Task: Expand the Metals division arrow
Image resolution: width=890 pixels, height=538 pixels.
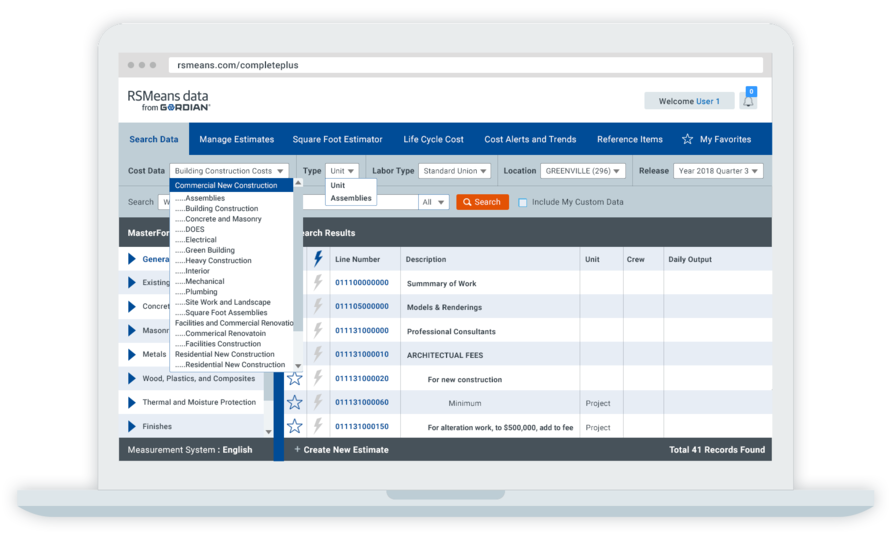Action: pos(132,354)
